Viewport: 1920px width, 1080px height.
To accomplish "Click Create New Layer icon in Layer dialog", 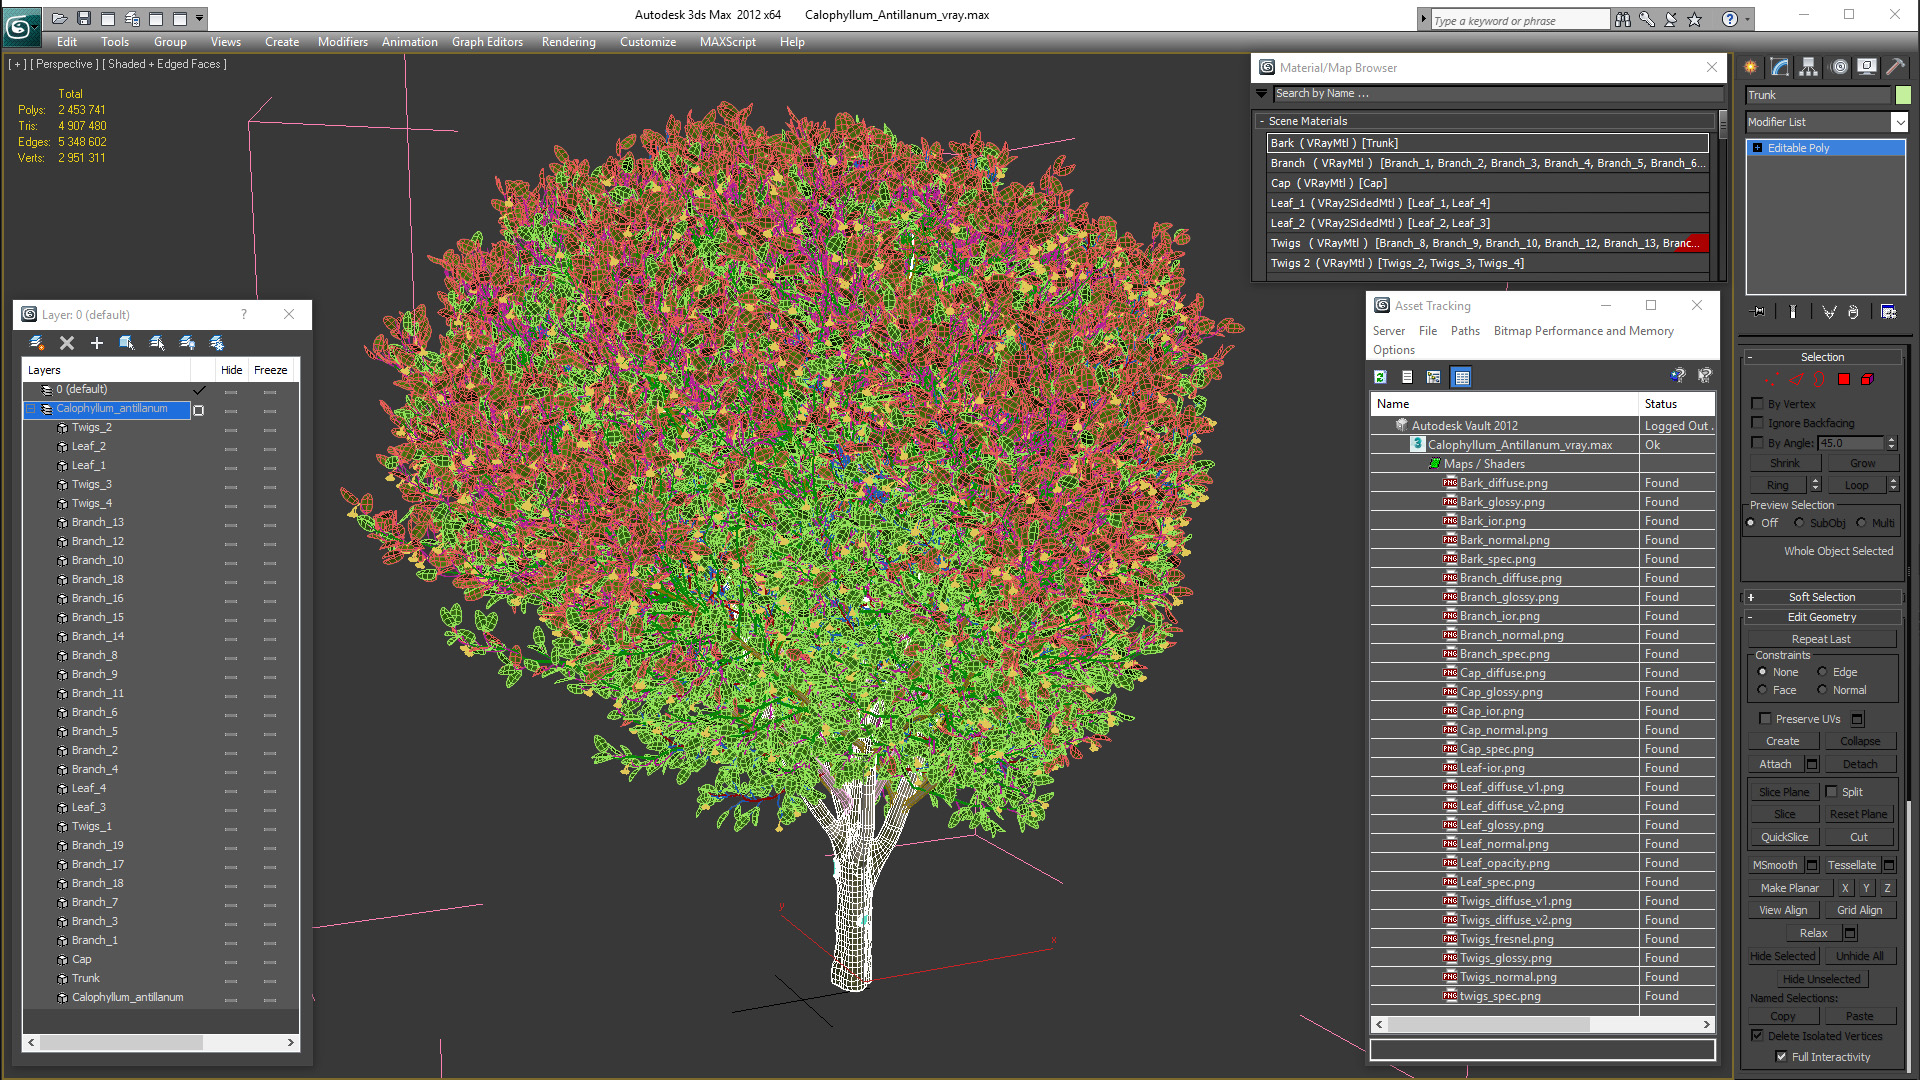I will click(37, 343).
